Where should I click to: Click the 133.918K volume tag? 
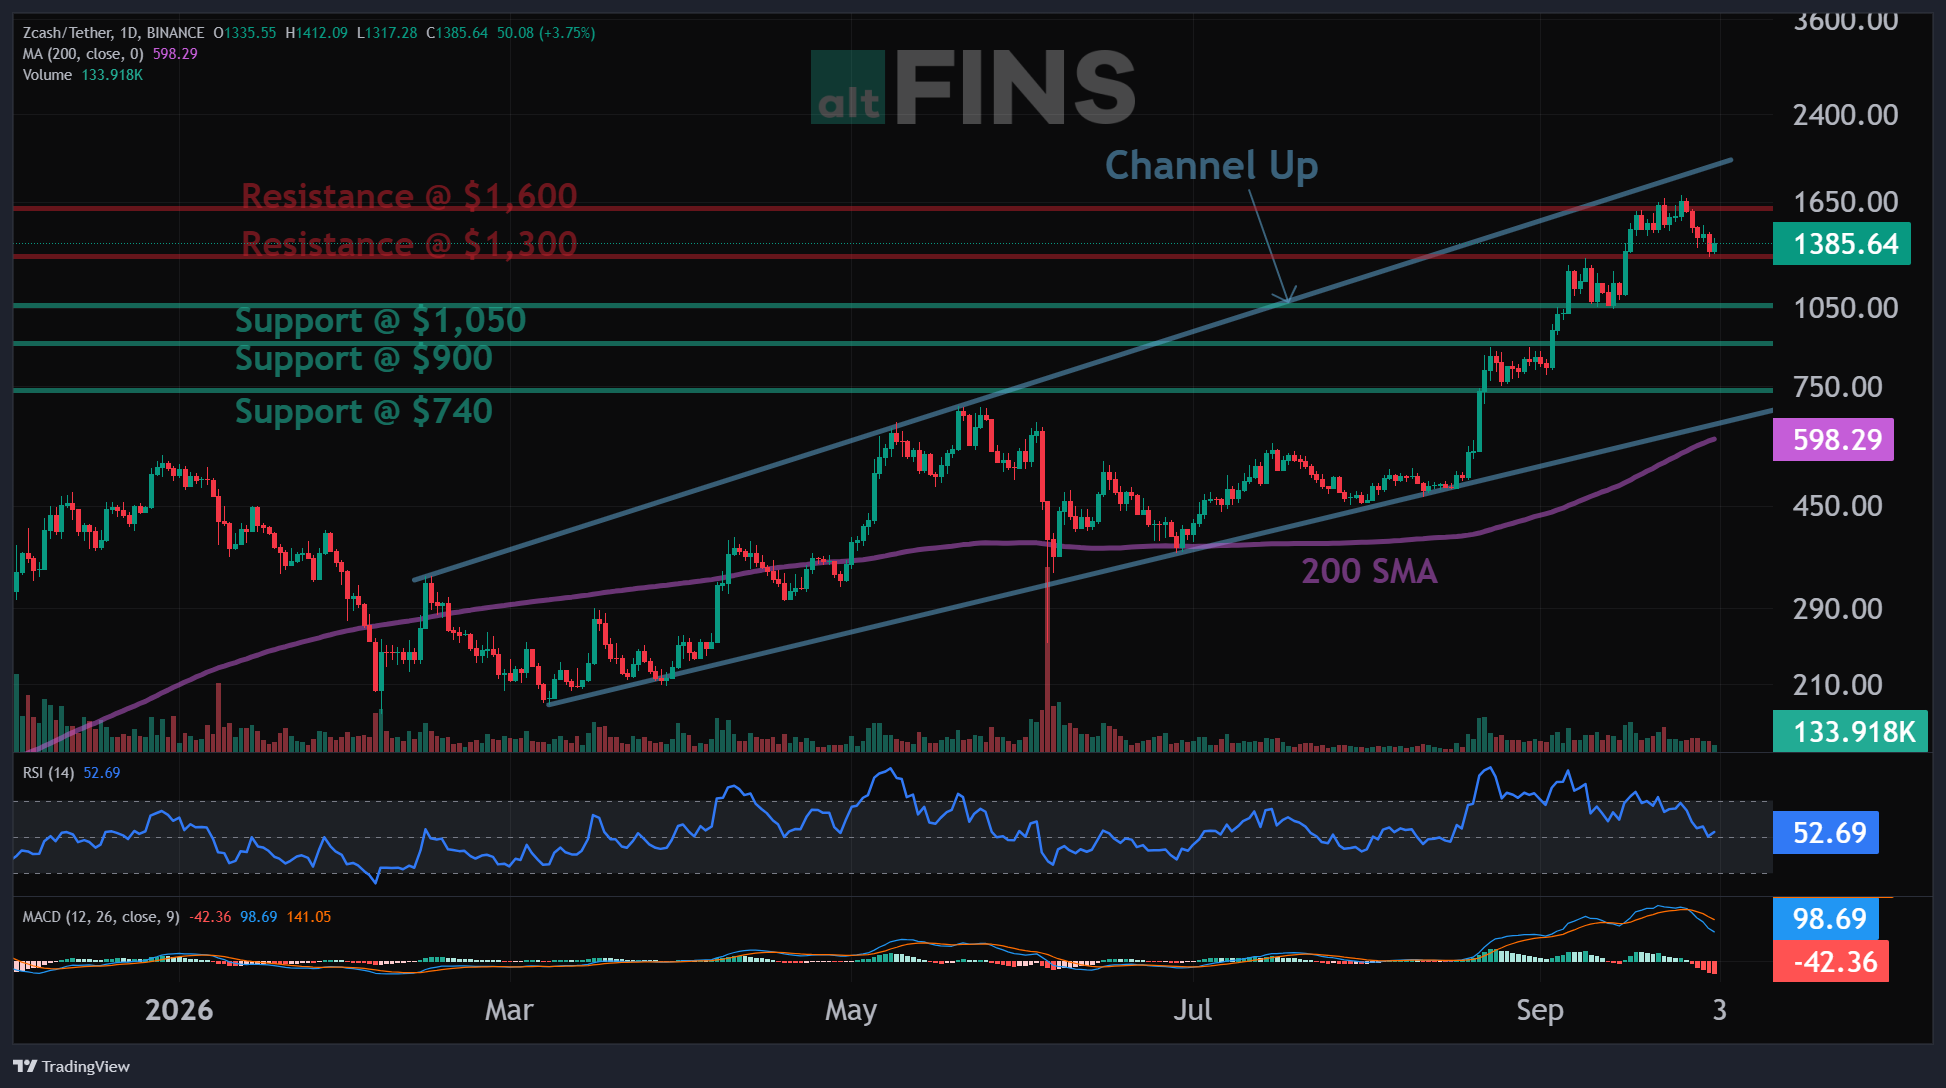[x=1850, y=732]
